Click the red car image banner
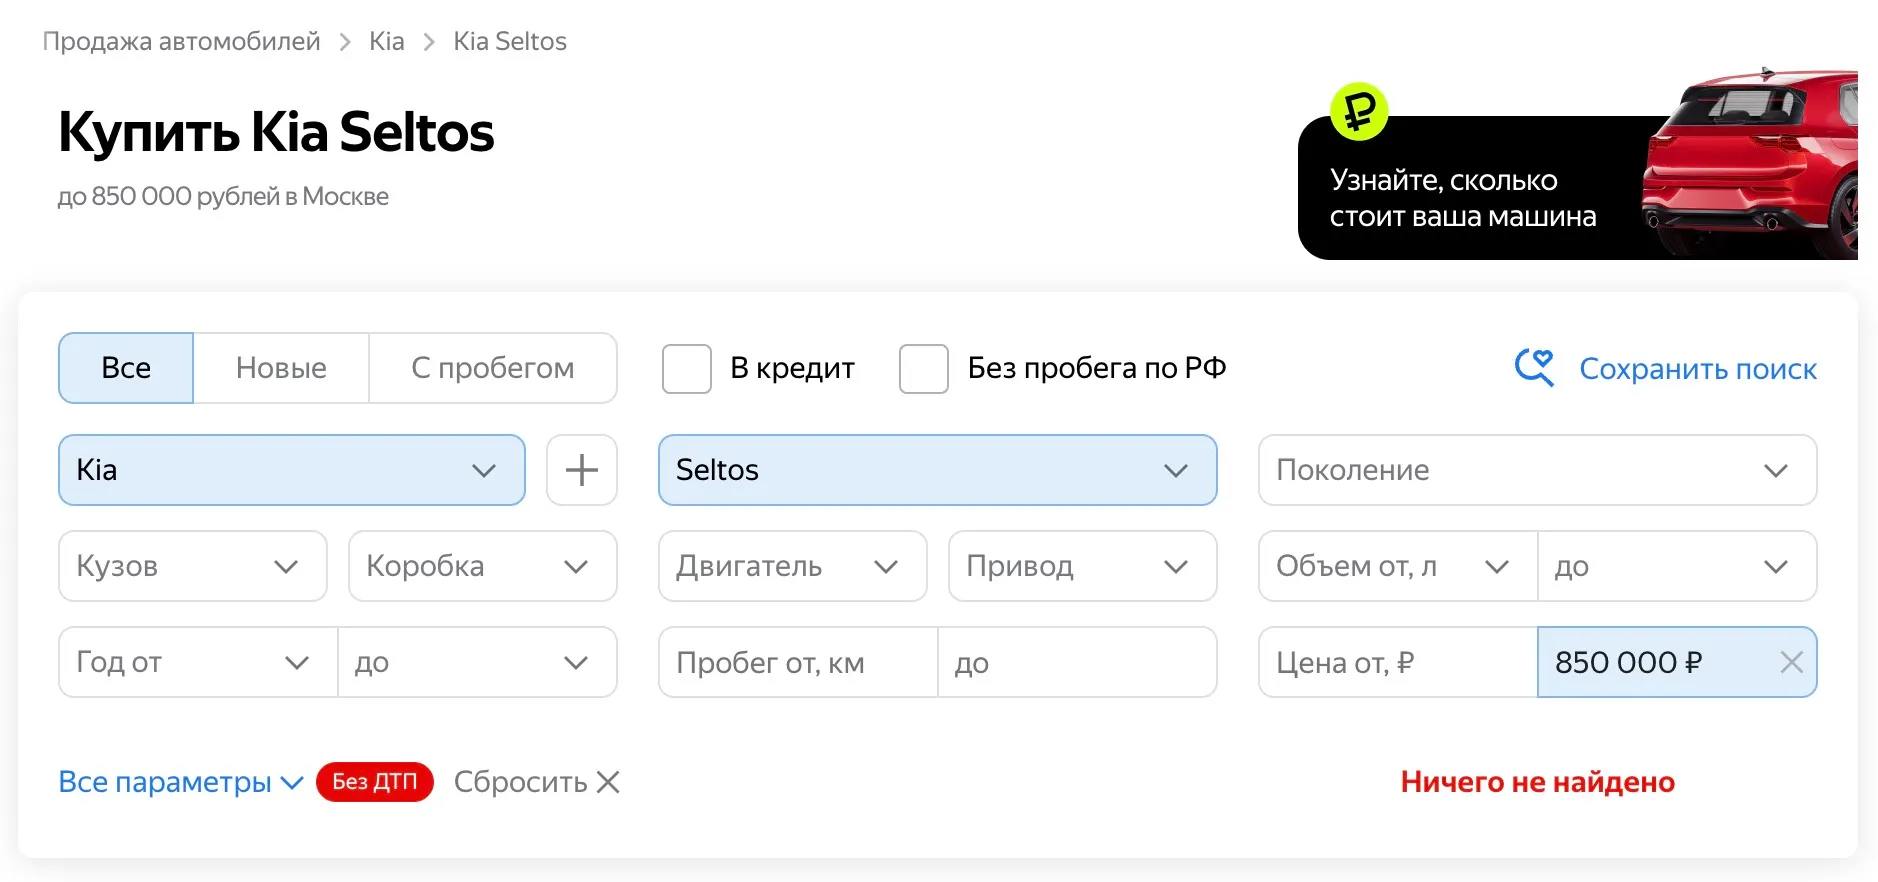 (x=1750, y=165)
